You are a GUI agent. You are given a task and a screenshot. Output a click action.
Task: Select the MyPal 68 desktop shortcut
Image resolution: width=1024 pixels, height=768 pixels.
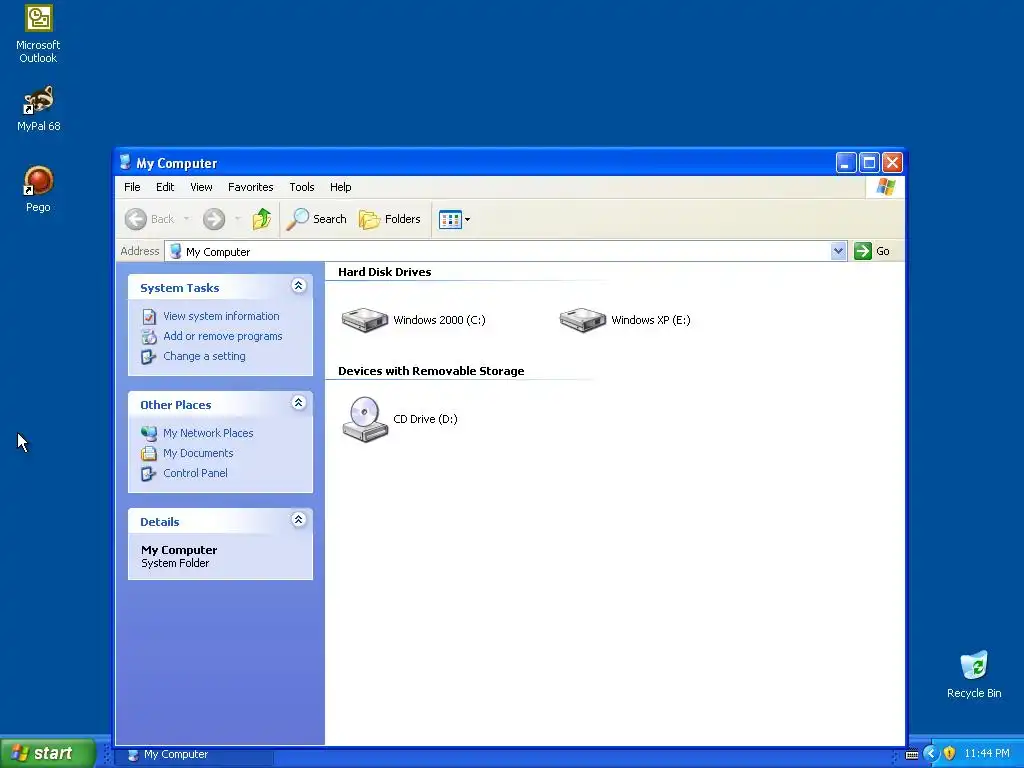(x=38, y=108)
